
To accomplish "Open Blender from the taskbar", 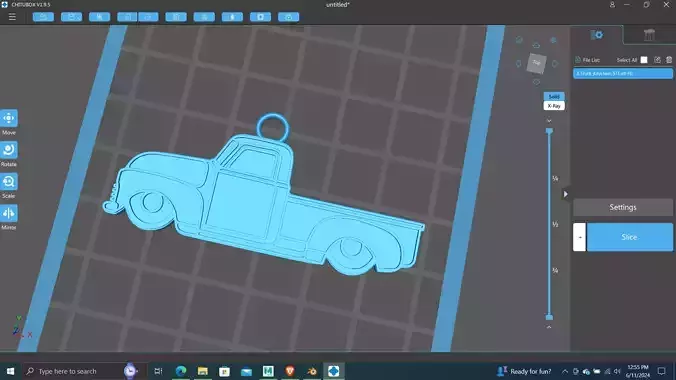I will point(312,371).
